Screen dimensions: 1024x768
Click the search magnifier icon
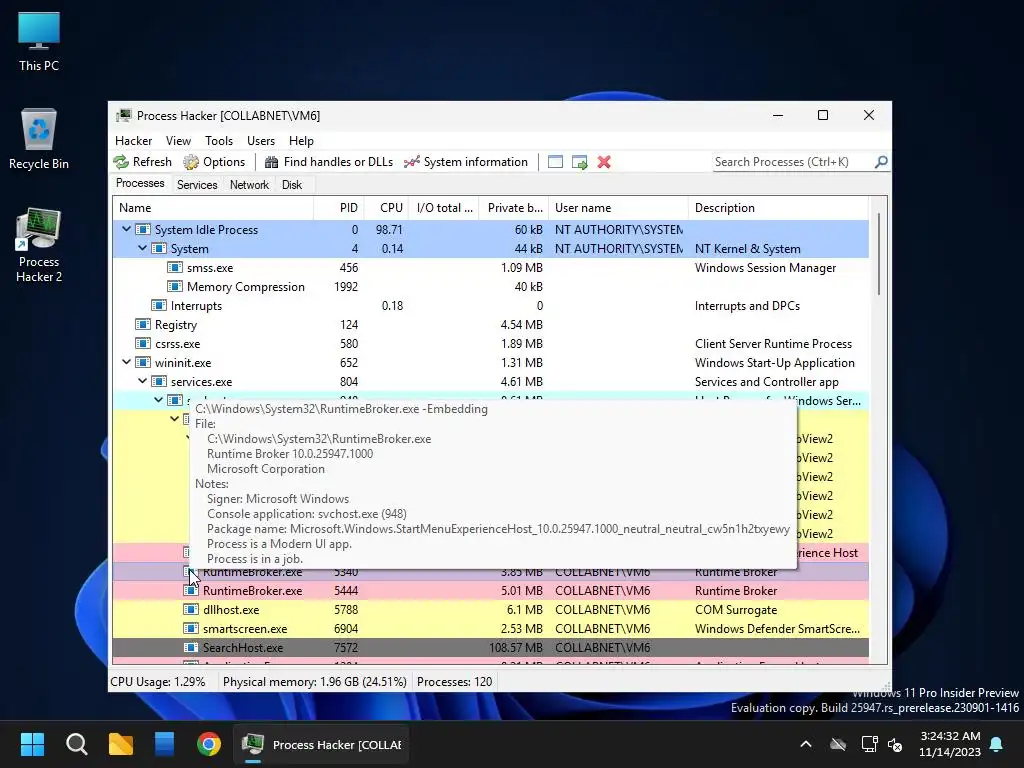(881, 161)
